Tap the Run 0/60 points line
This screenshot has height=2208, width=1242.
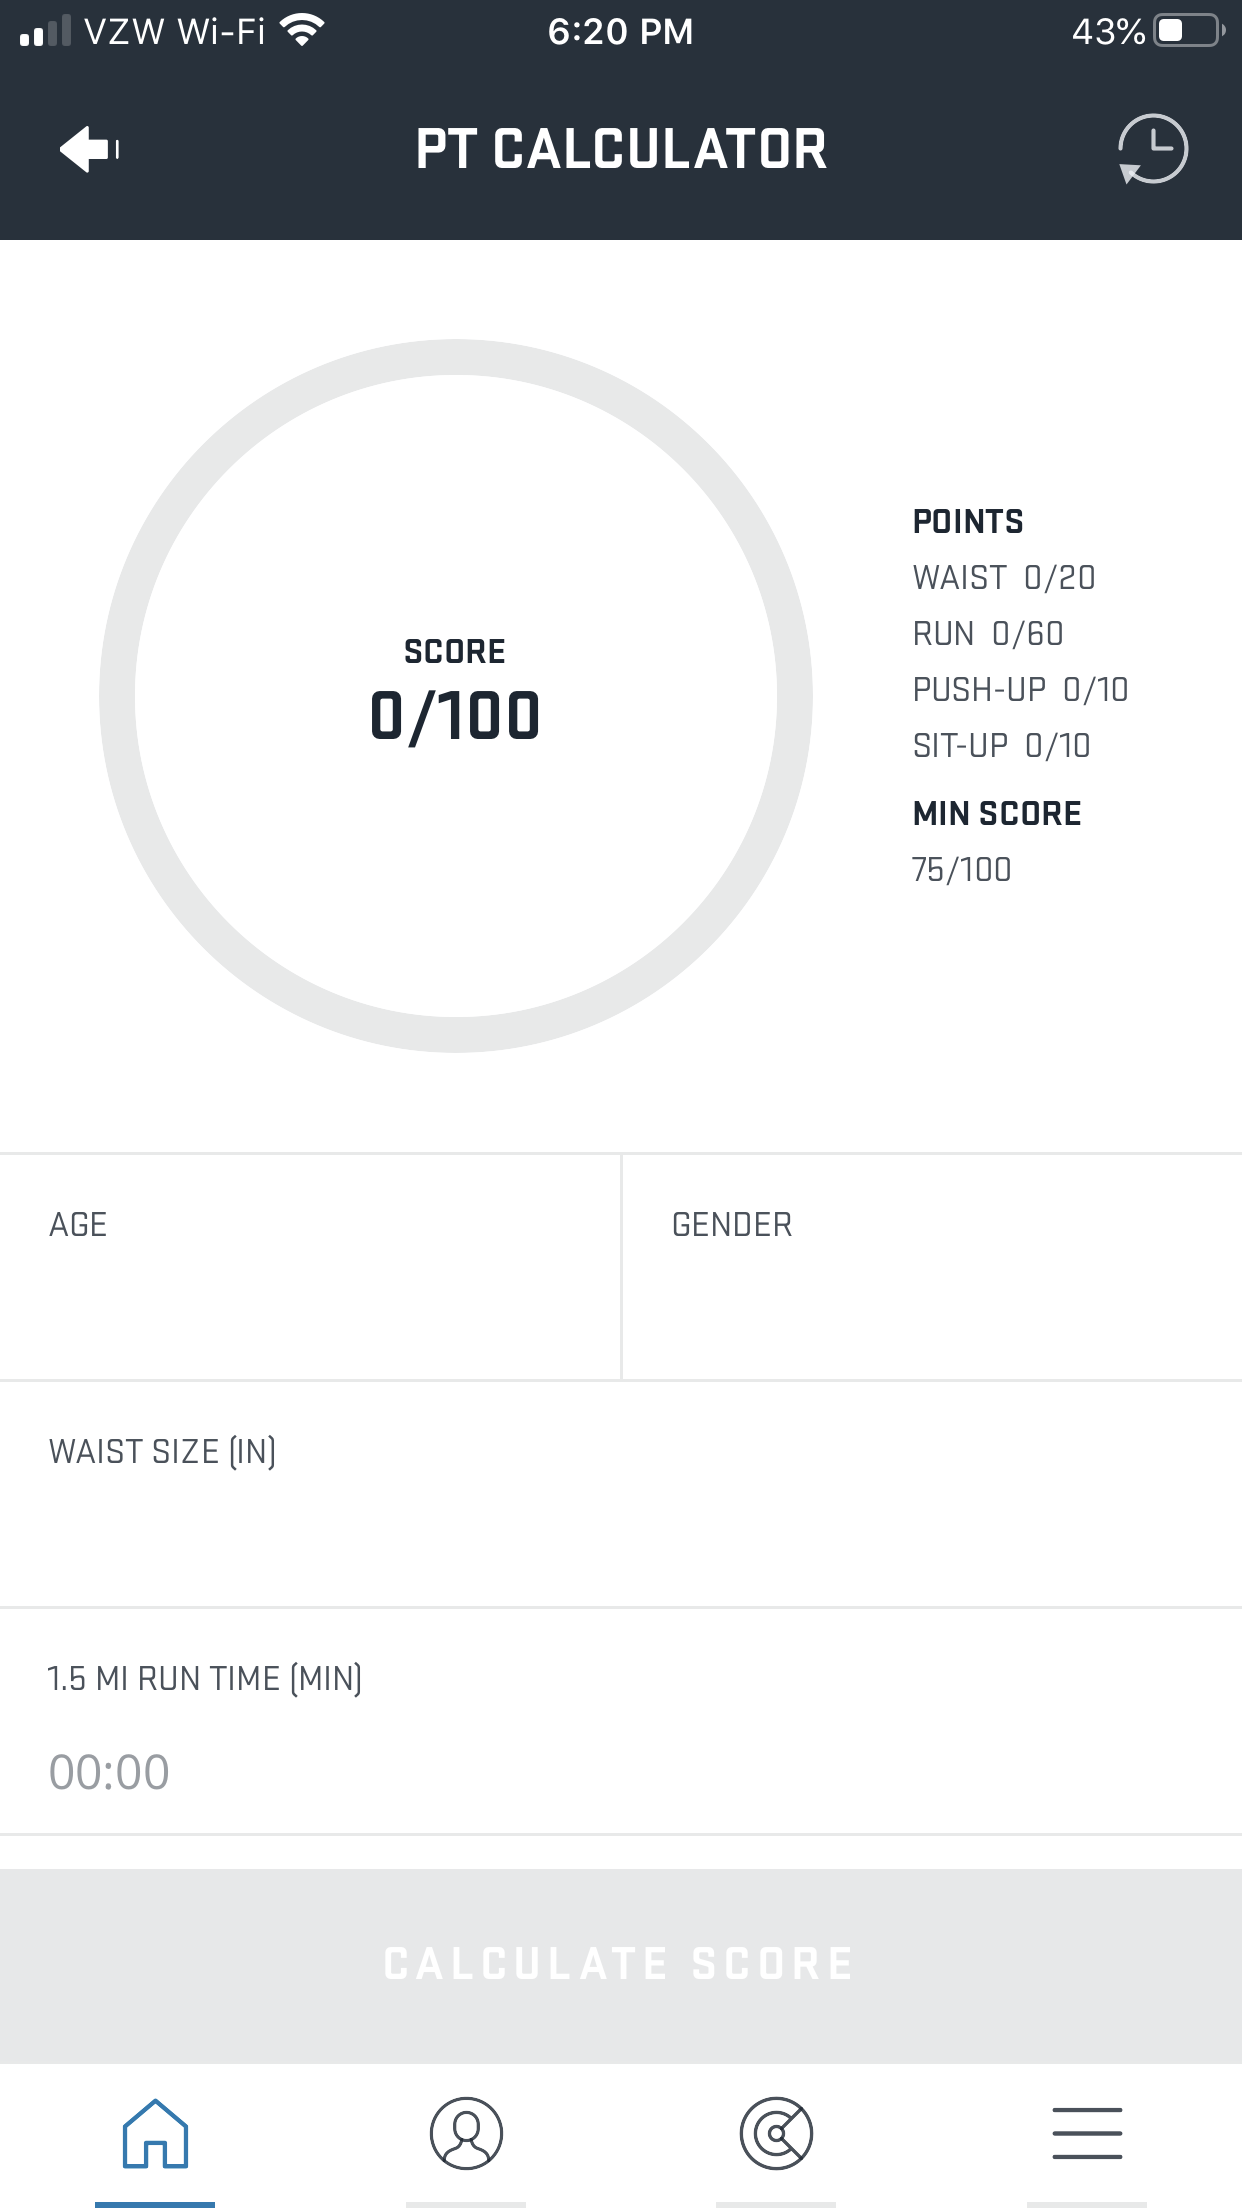click(988, 634)
